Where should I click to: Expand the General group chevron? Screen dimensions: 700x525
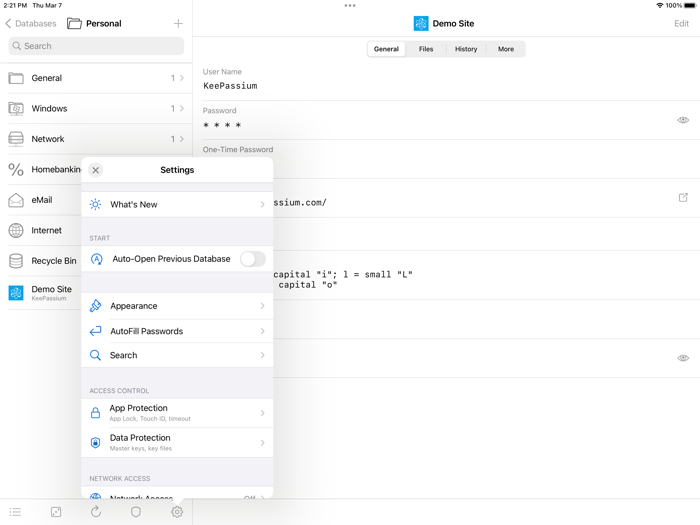pyautogui.click(x=182, y=78)
